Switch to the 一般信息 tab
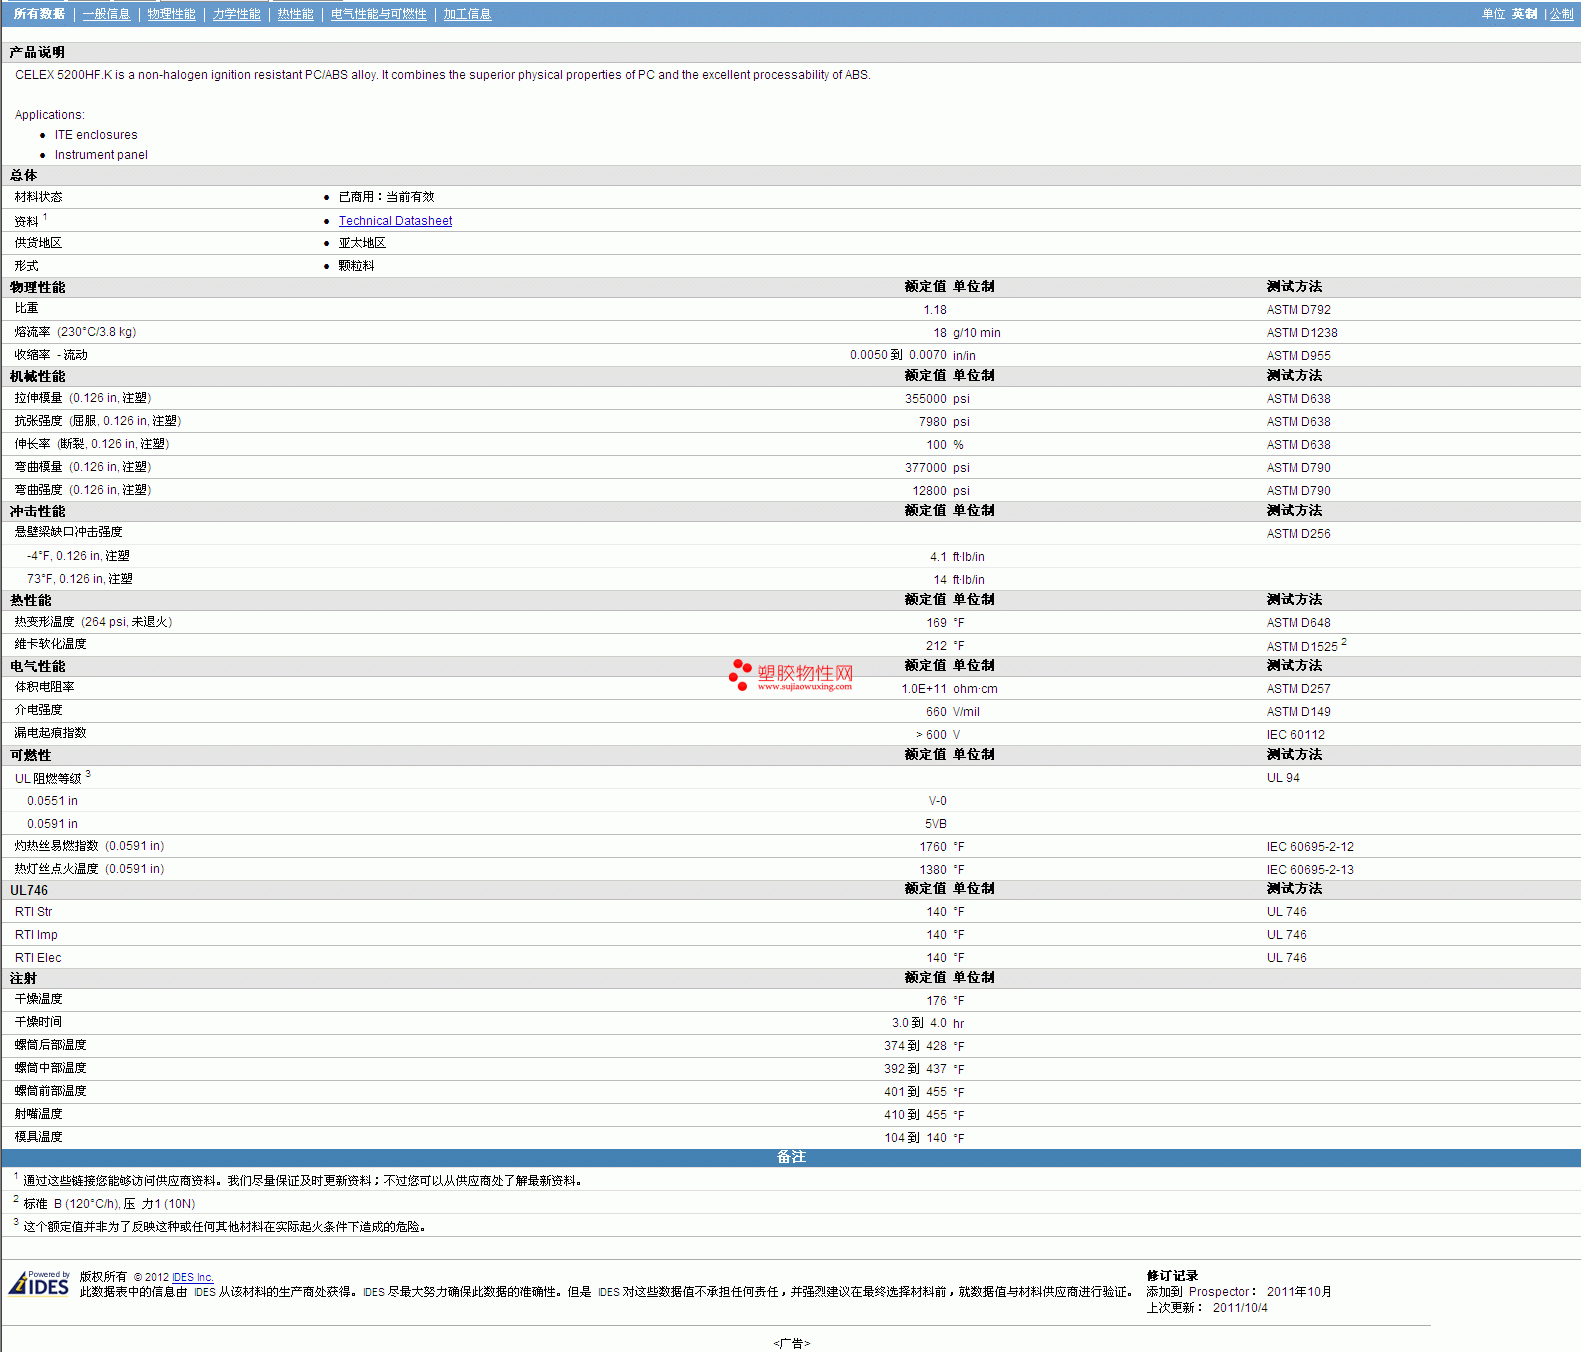This screenshot has width=1581, height=1352. pos(106,14)
